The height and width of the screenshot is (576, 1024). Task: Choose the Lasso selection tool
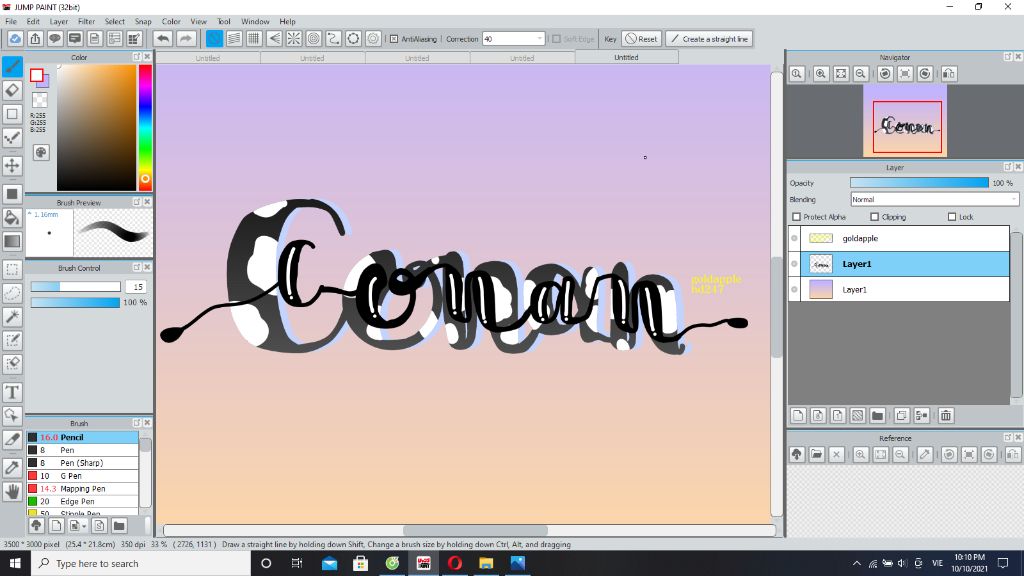pos(12,293)
